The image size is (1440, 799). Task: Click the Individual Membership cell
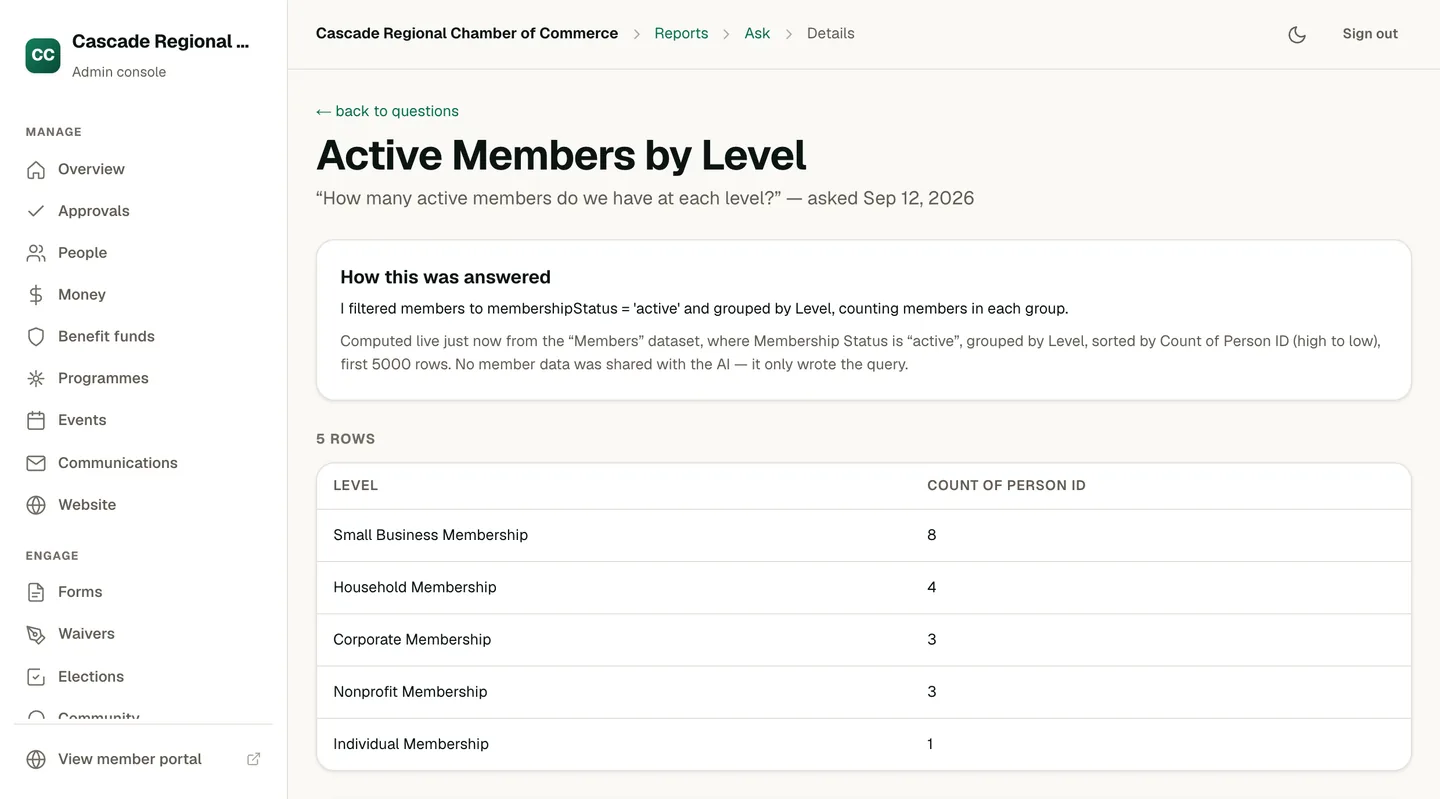click(x=411, y=744)
